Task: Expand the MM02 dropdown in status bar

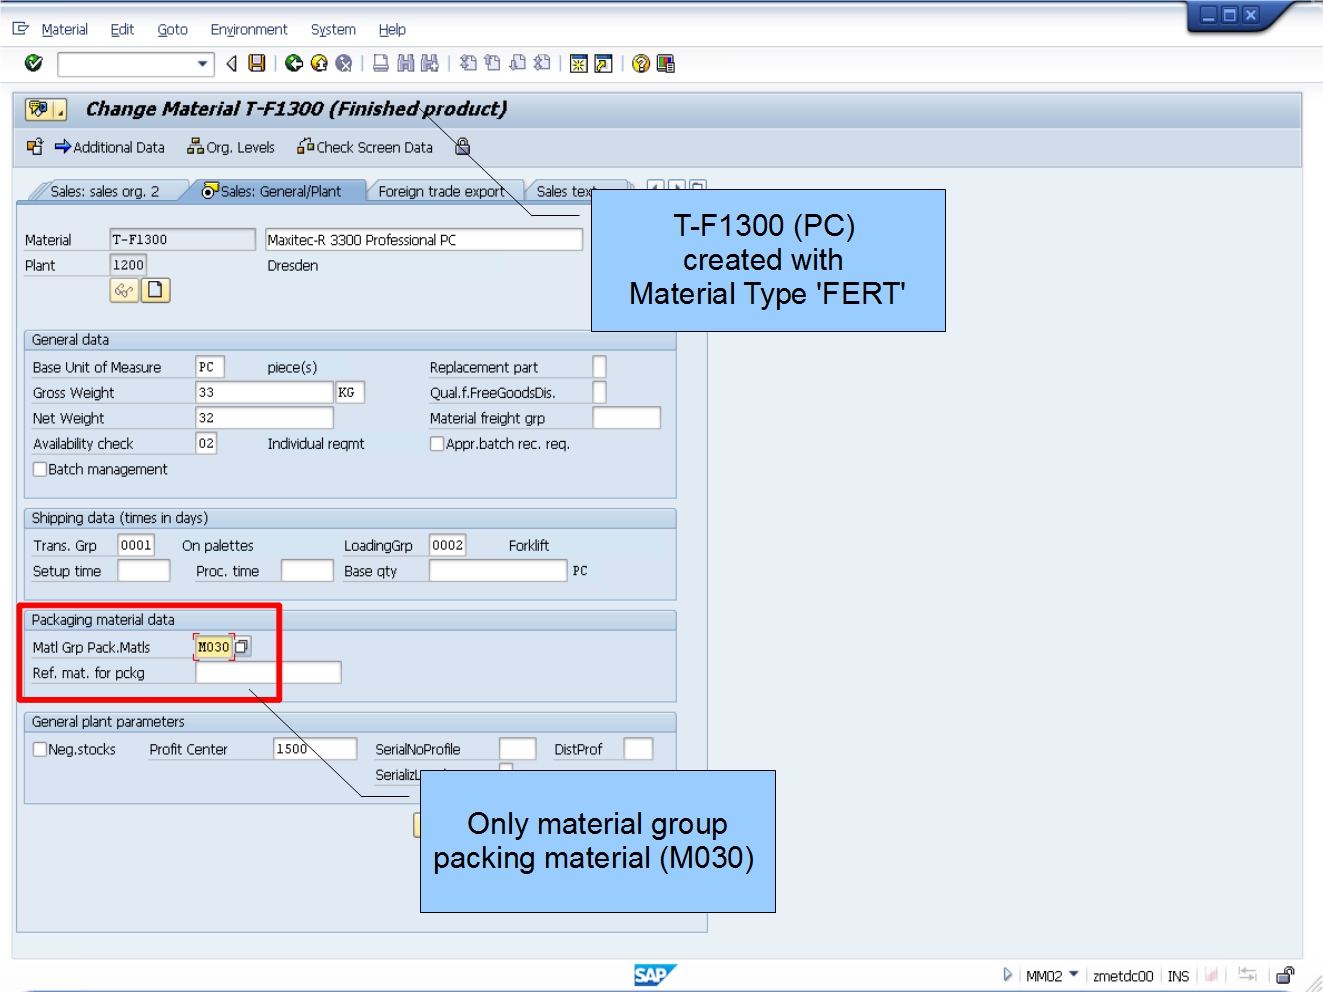Action: (1074, 974)
